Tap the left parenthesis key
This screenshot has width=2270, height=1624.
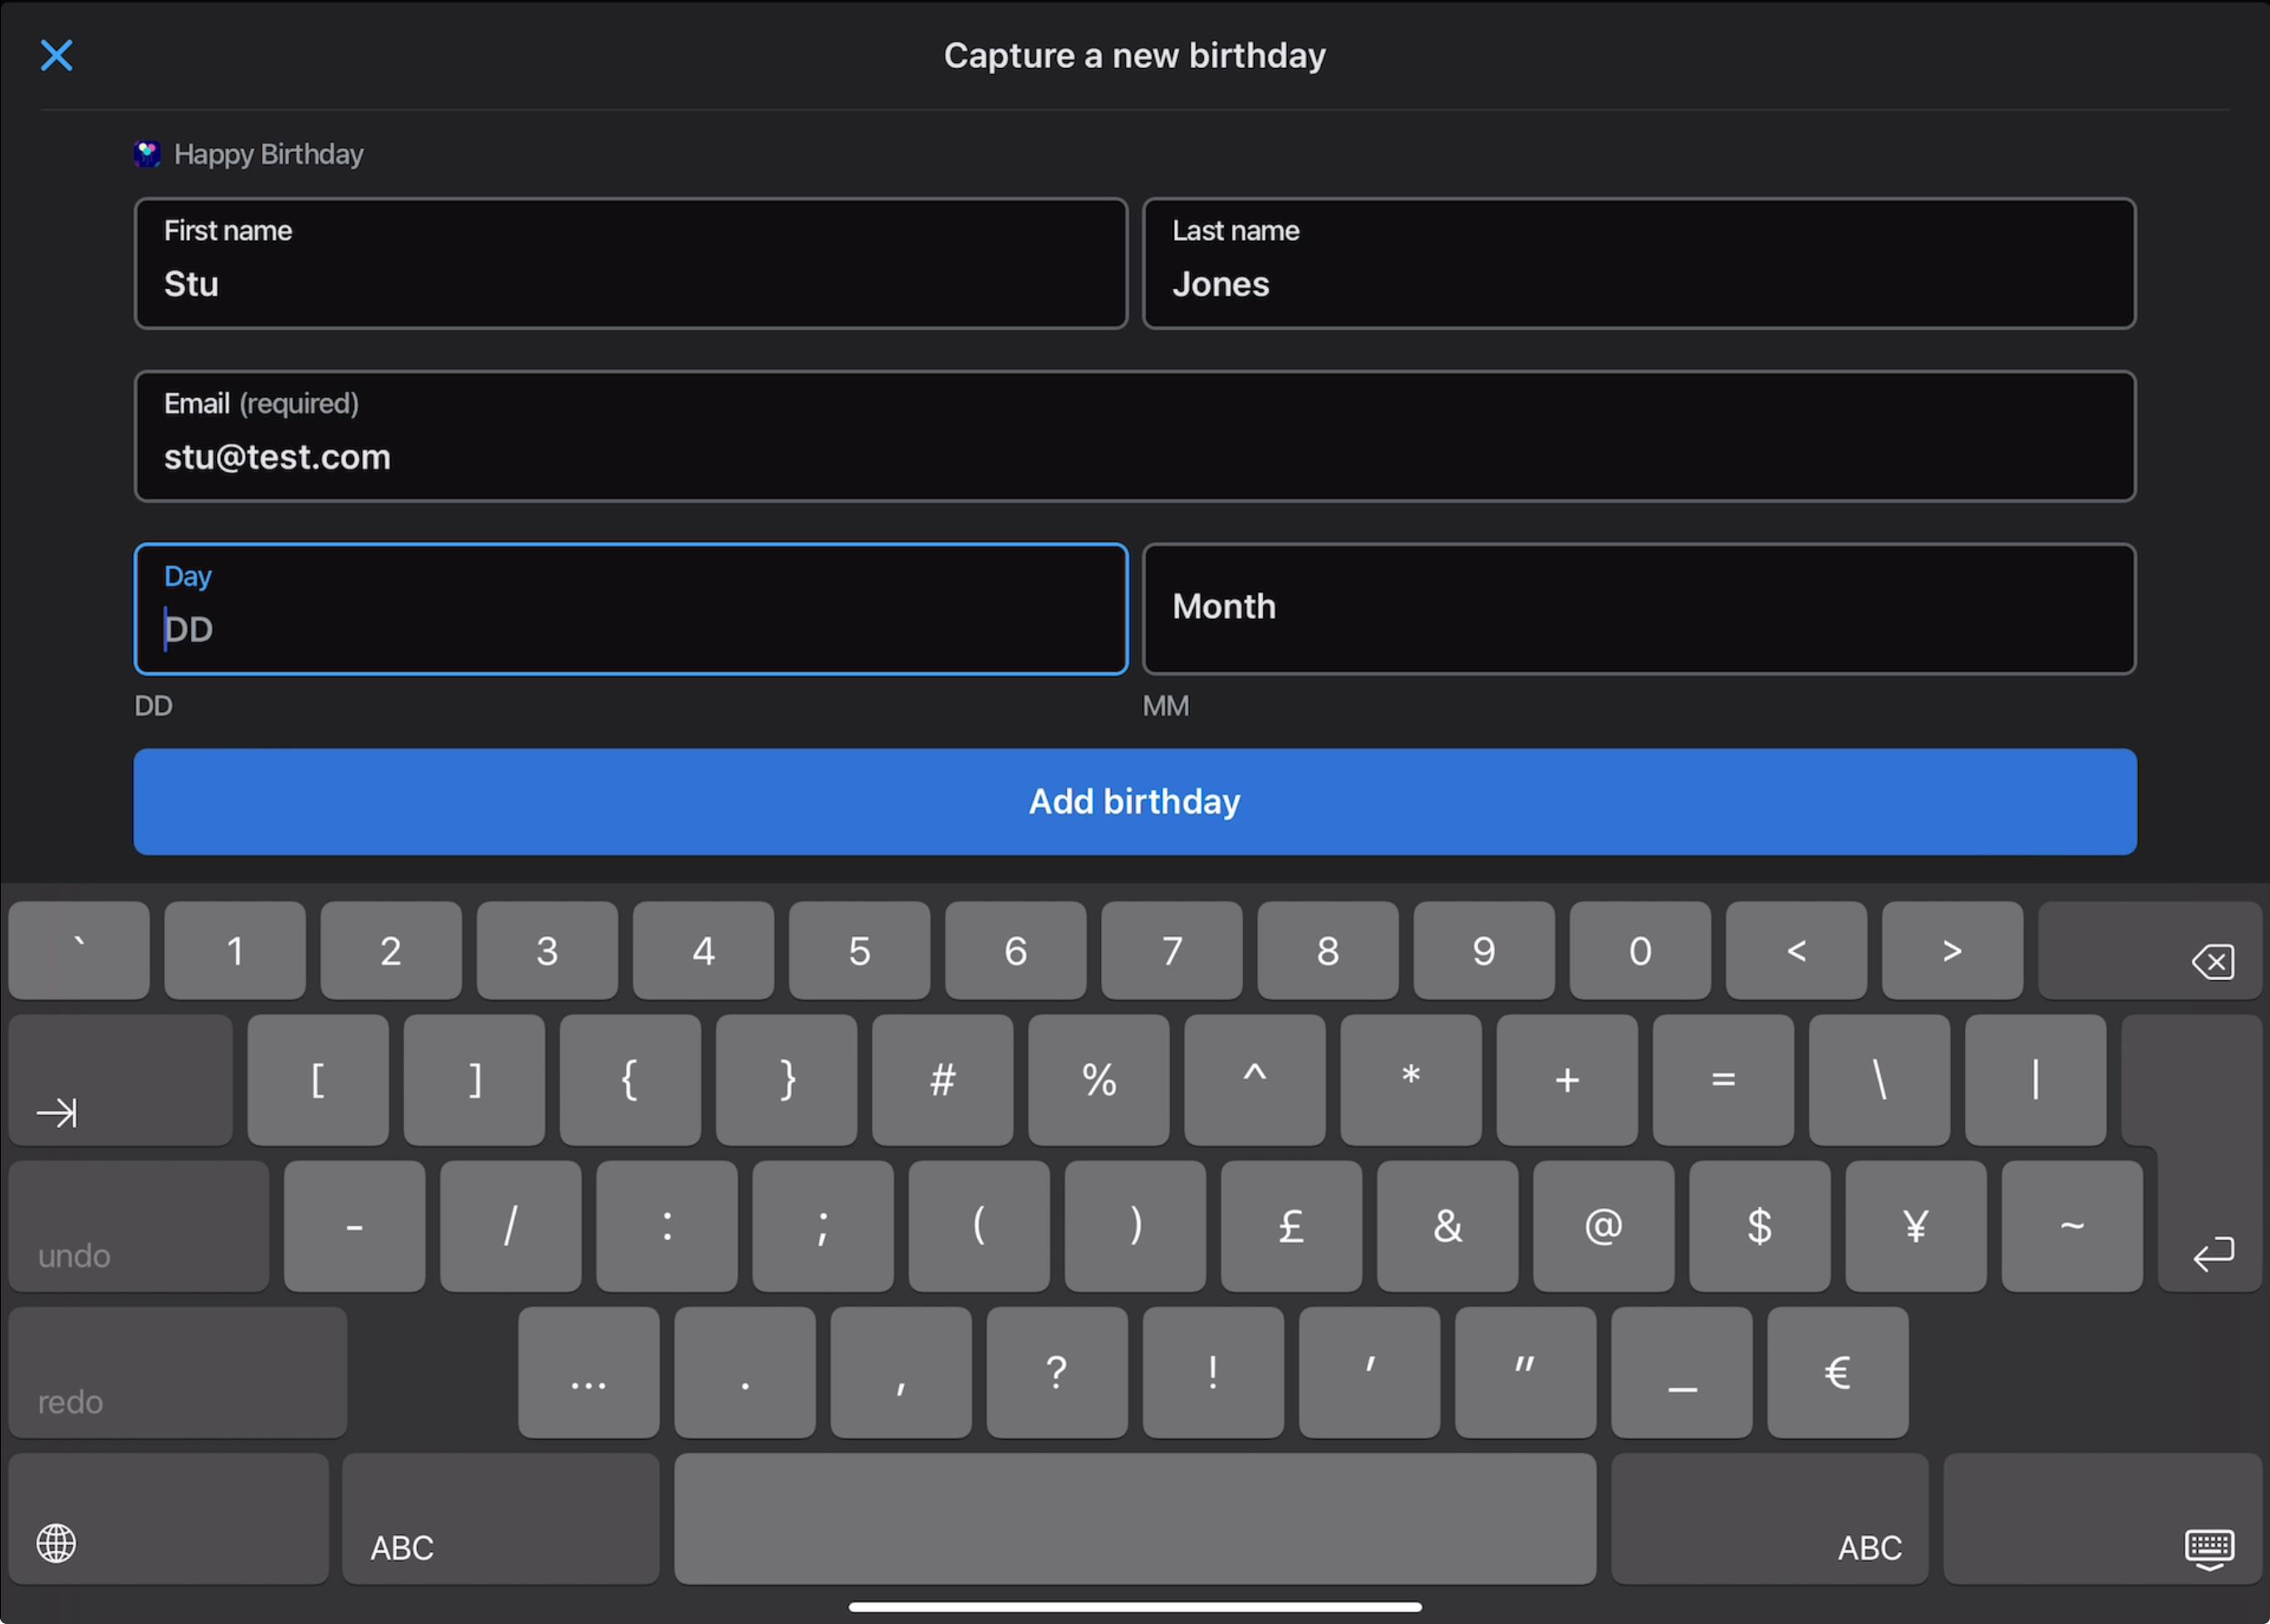point(979,1227)
